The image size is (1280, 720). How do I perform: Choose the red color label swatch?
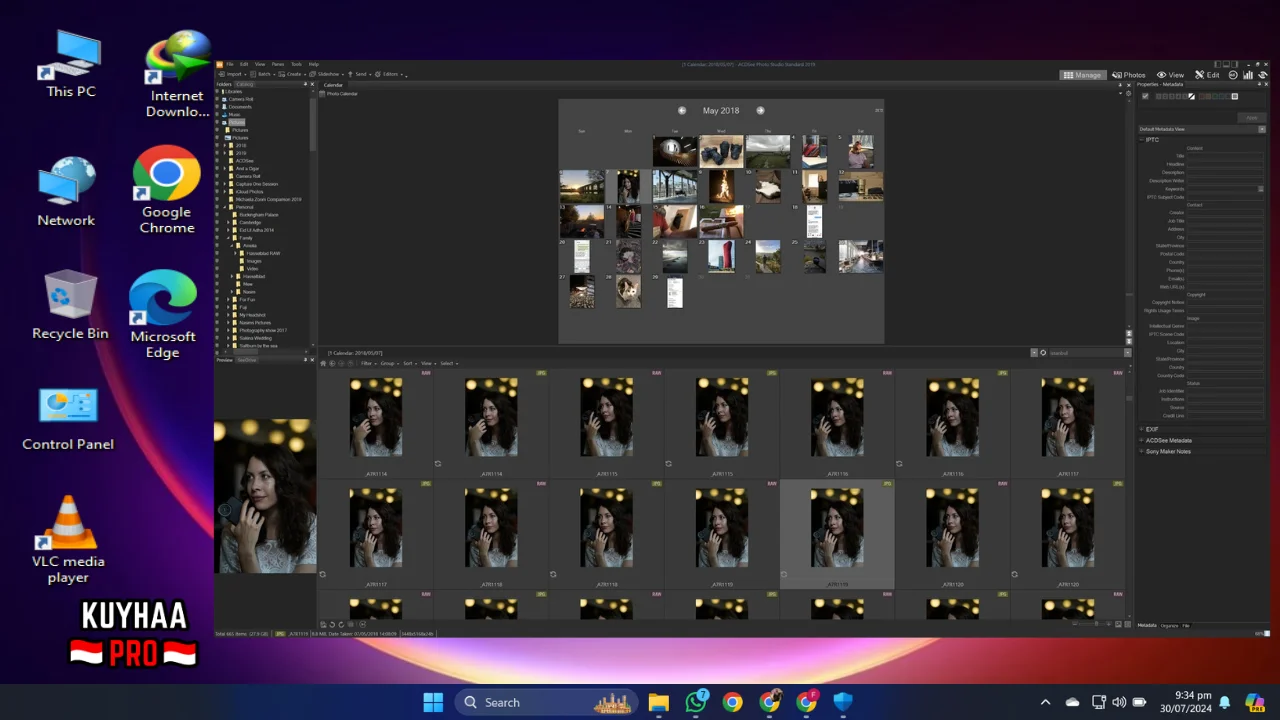tap(1201, 96)
